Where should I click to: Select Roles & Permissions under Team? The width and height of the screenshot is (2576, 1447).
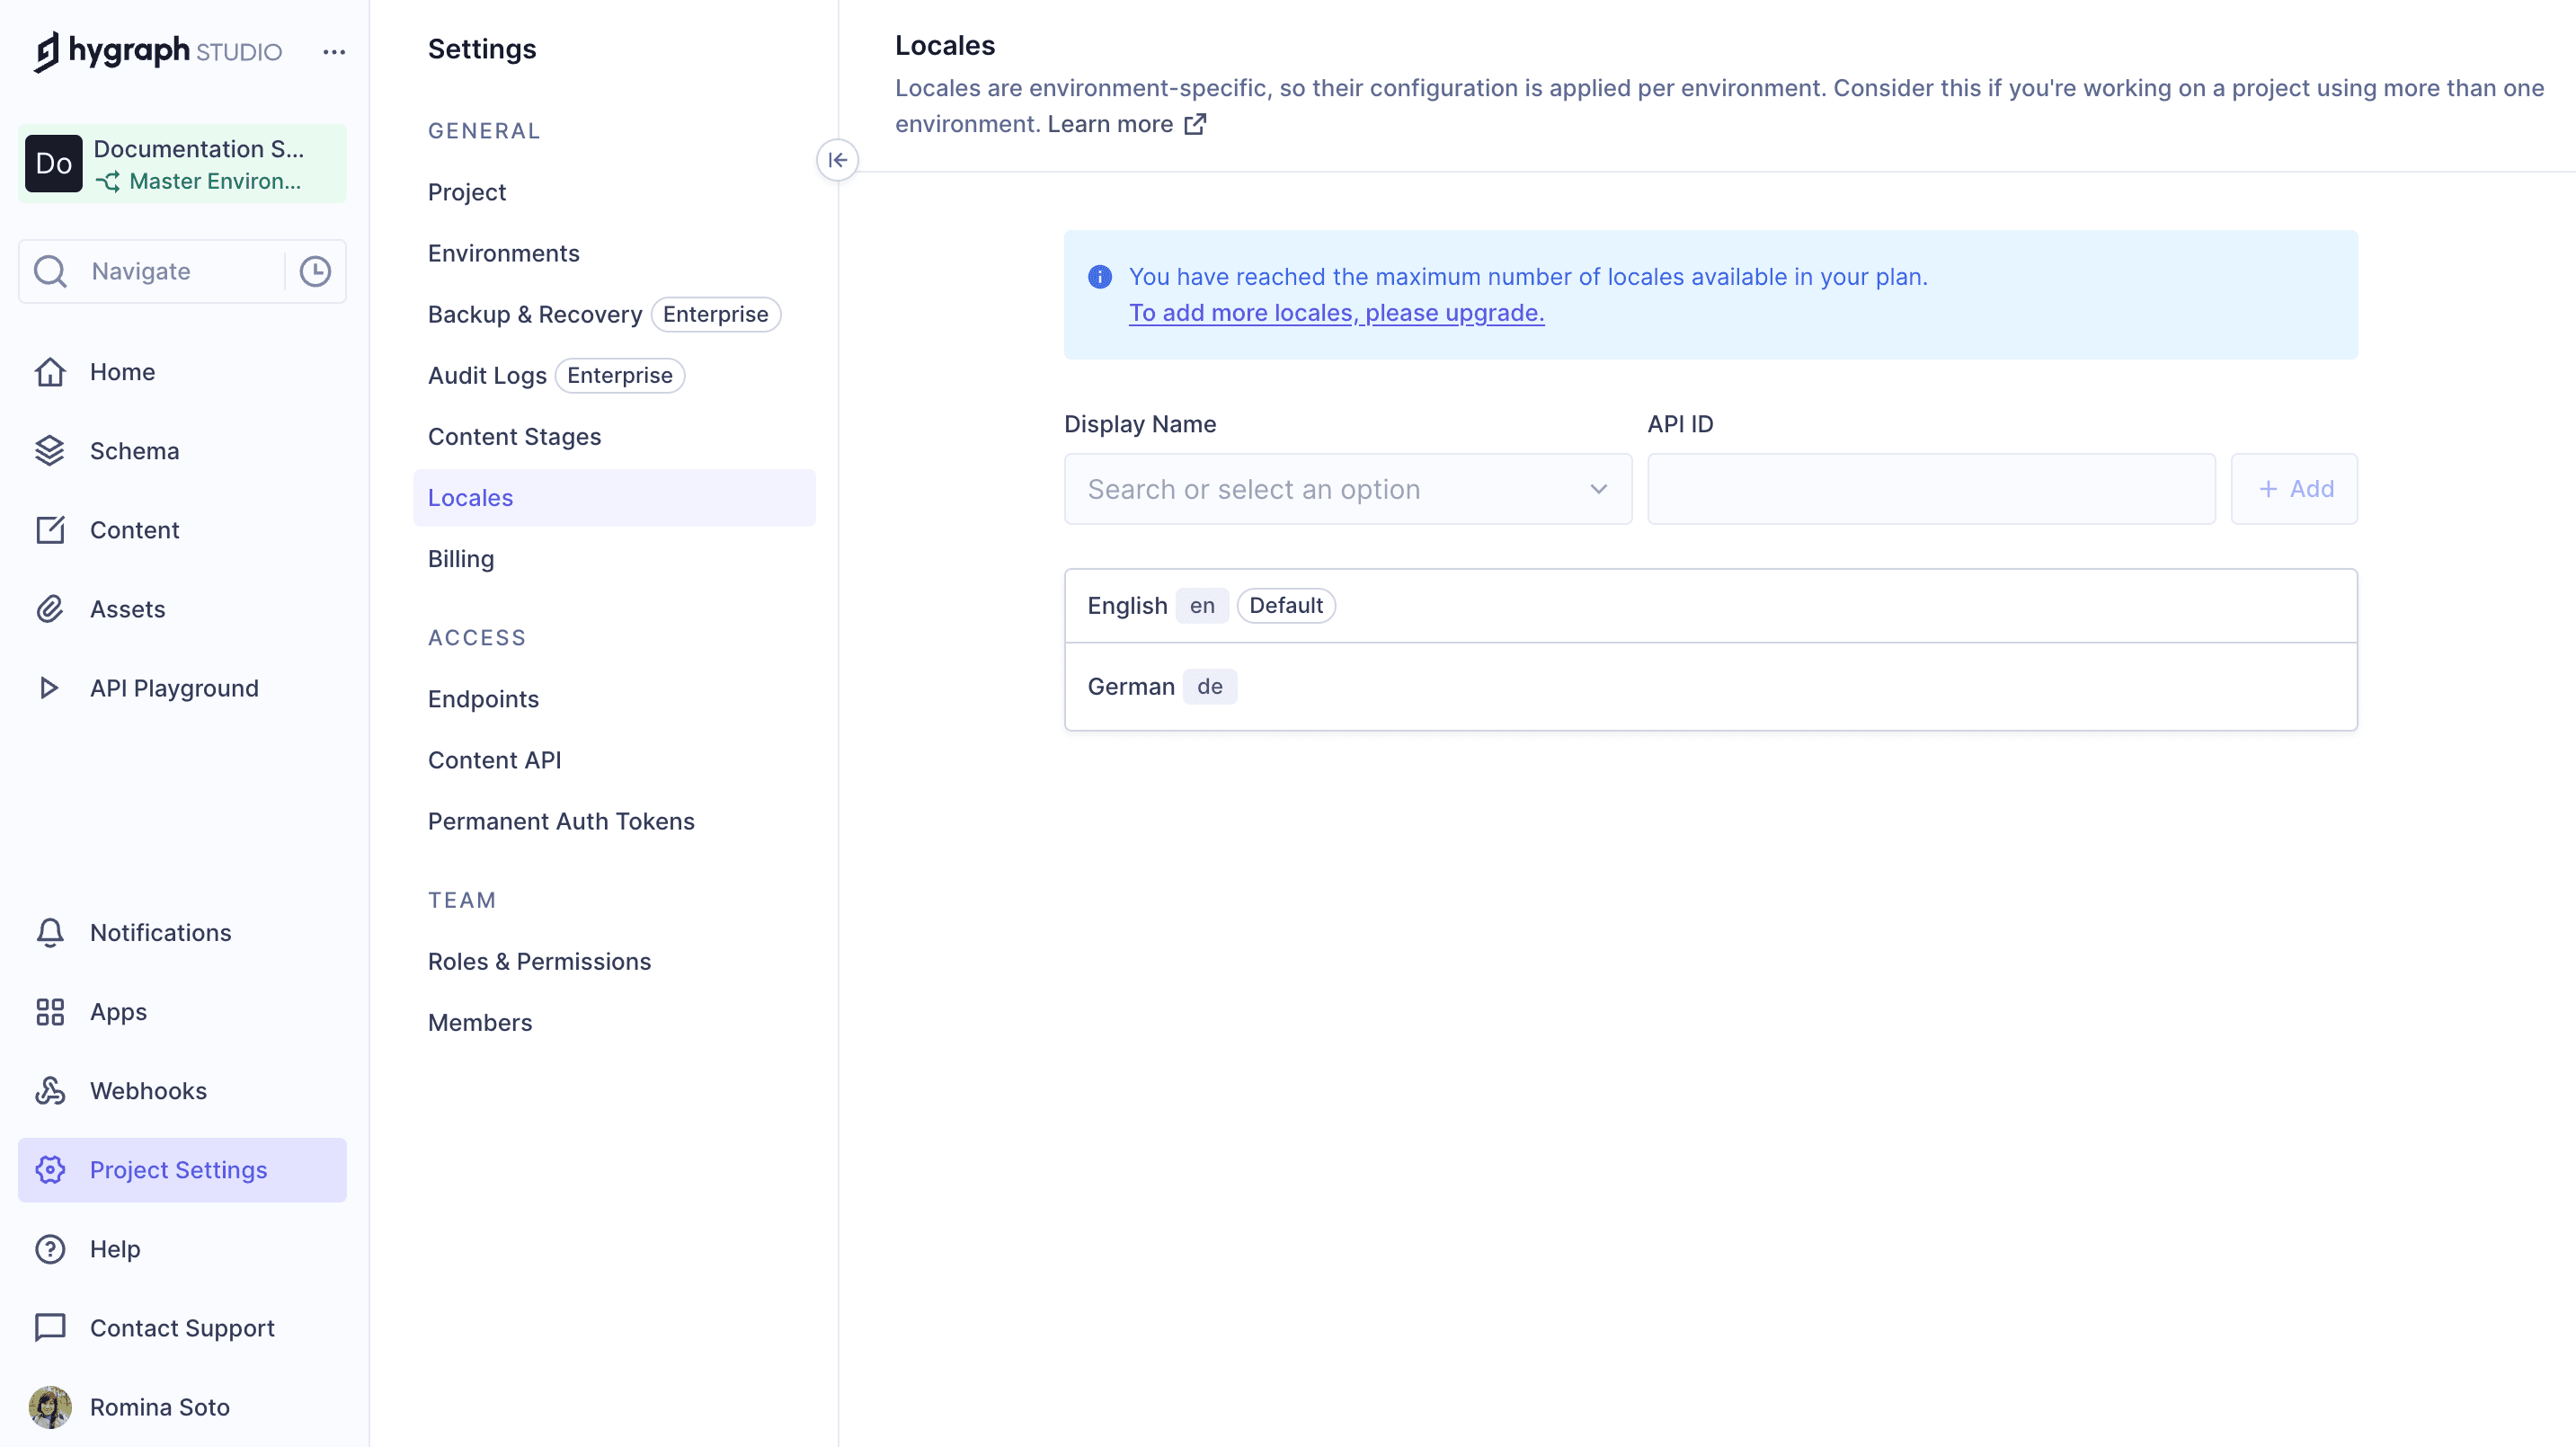click(539, 961)
